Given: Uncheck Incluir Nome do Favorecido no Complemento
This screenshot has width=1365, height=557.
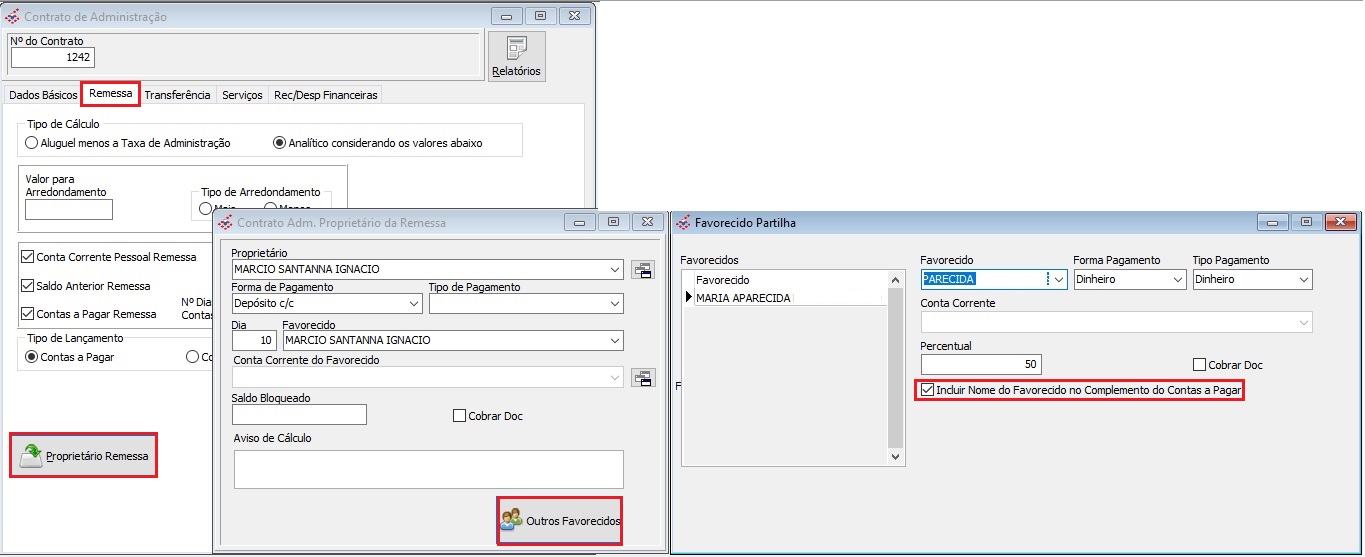Looking at the screenshot, I should pos(928,390).
